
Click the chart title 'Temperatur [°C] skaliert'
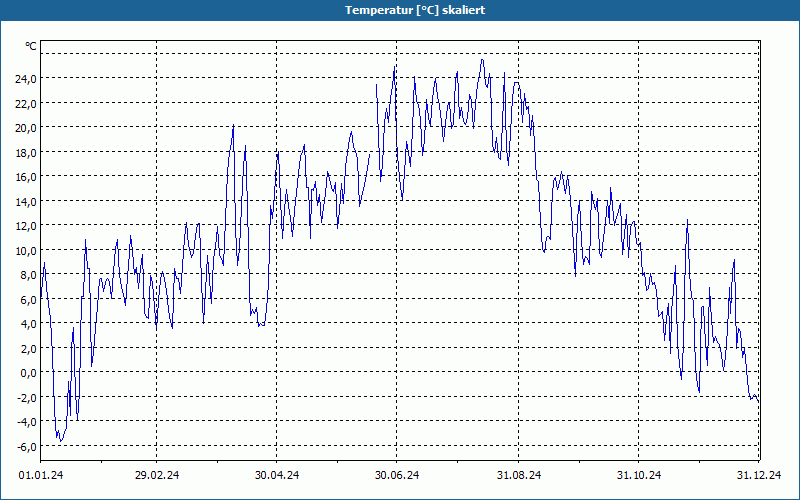click(x=415, y=10)
